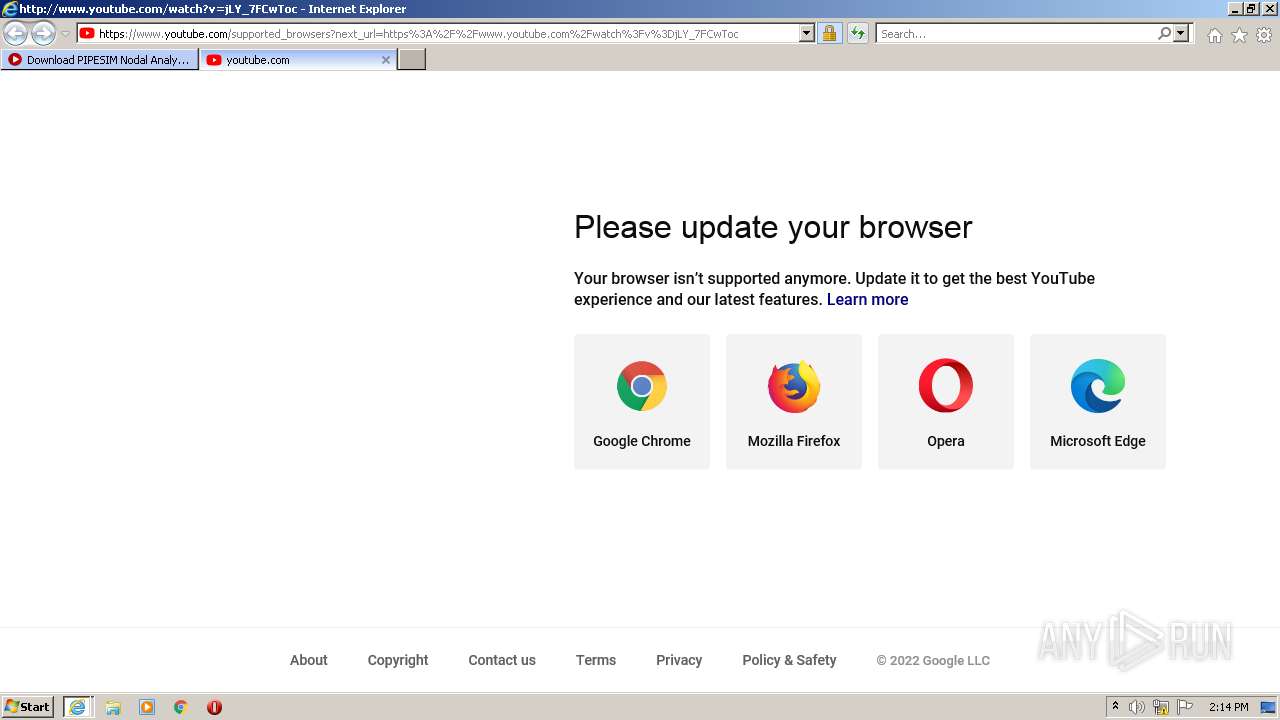The height and width of the screenshot is (720, 1280).
Task: Minimize the Internet Explorer window
Action: [x=1234, y=9]
